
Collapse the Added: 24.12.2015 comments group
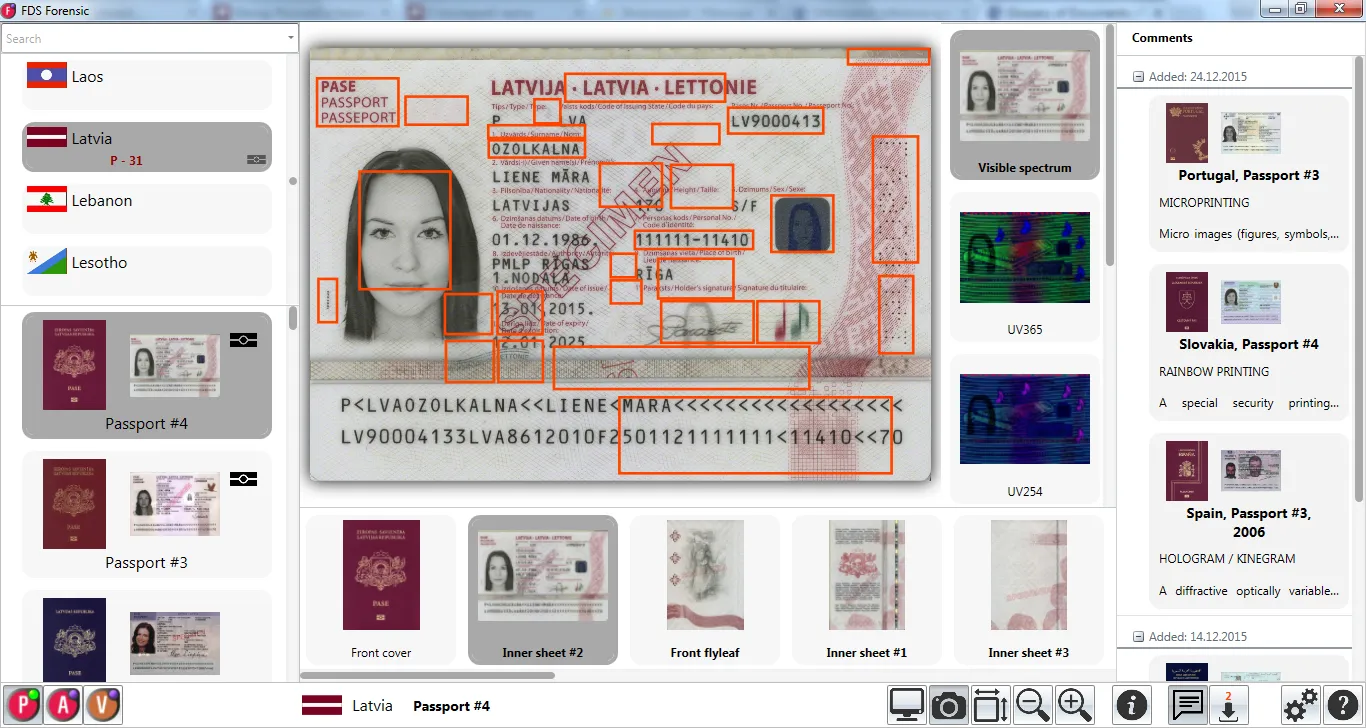(1138, 77)
